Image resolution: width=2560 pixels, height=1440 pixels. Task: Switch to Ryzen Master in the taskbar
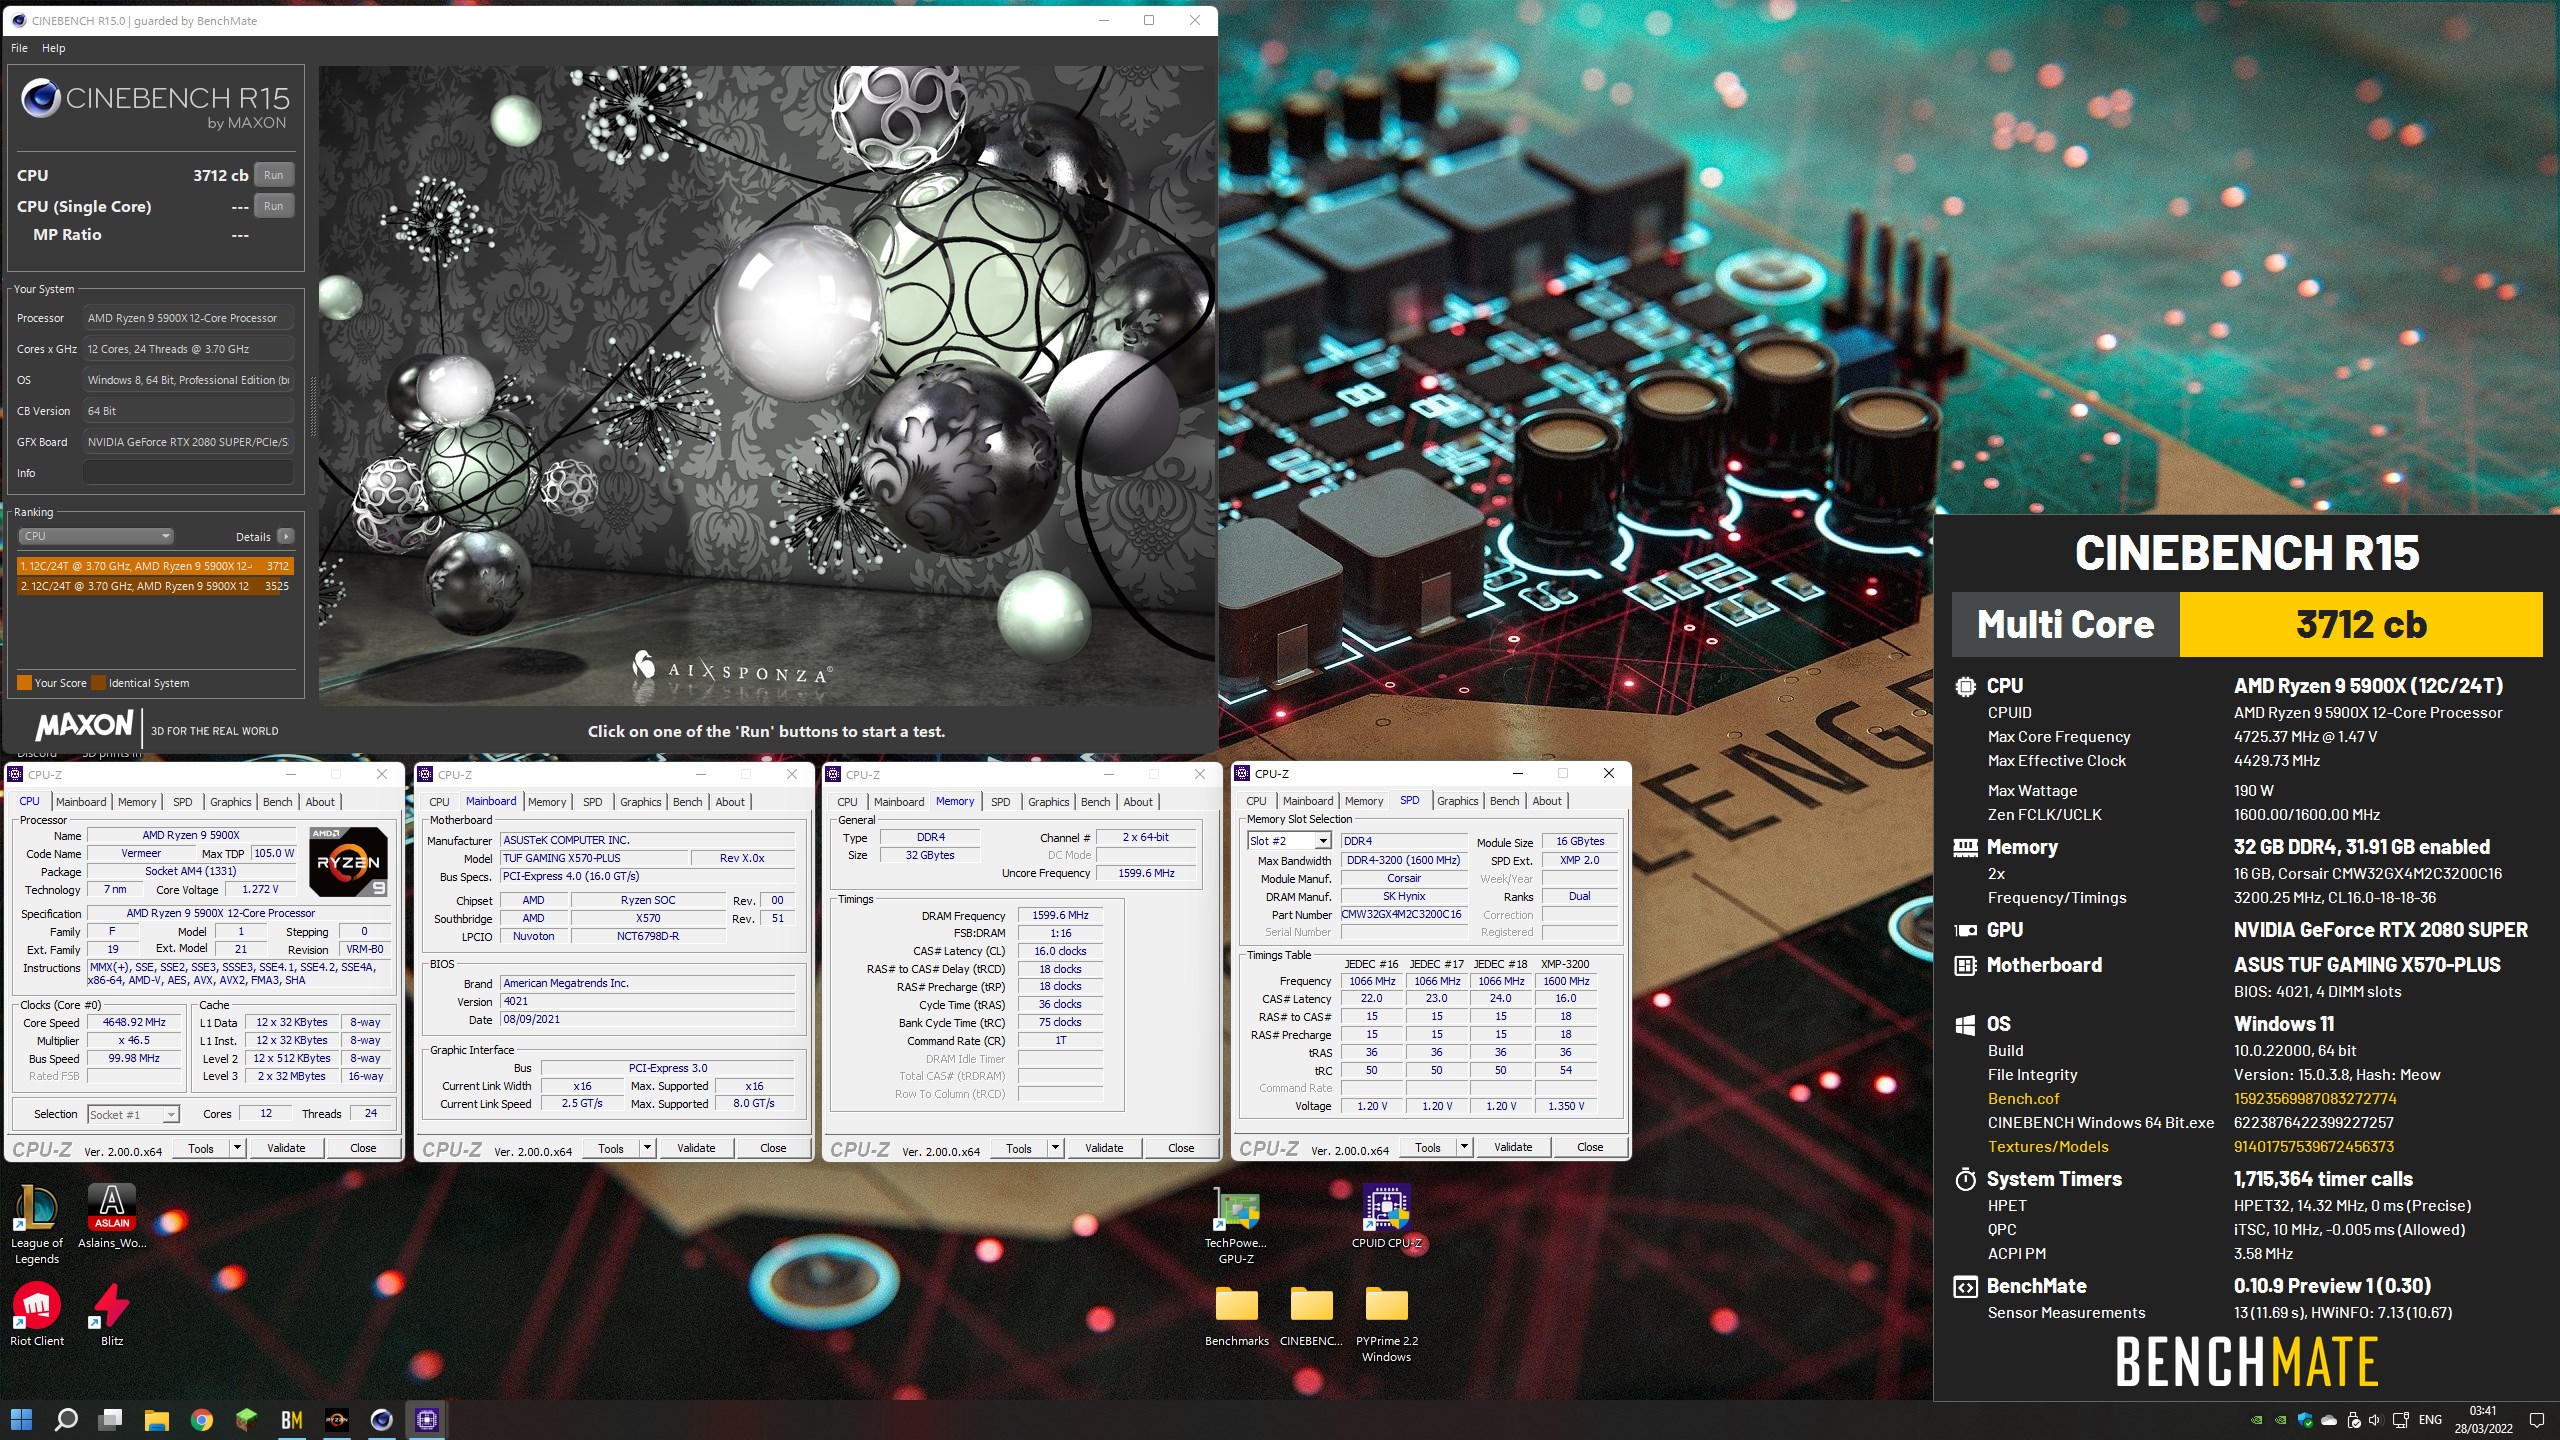pos(337,1419)
